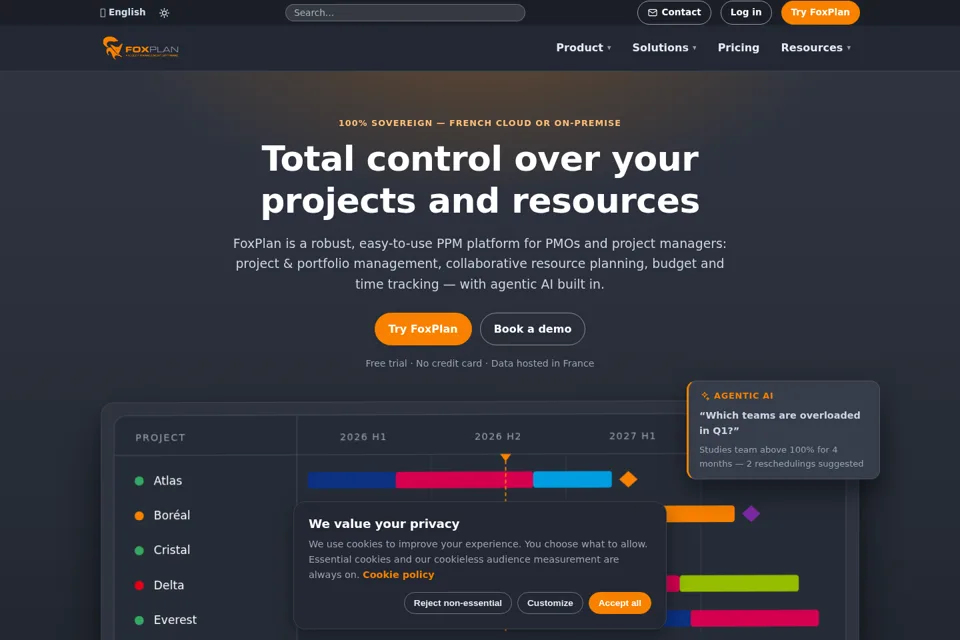Toggle the light/dark theme sun icon
This screenshot has width=960, height=640.
pos(164,13)
